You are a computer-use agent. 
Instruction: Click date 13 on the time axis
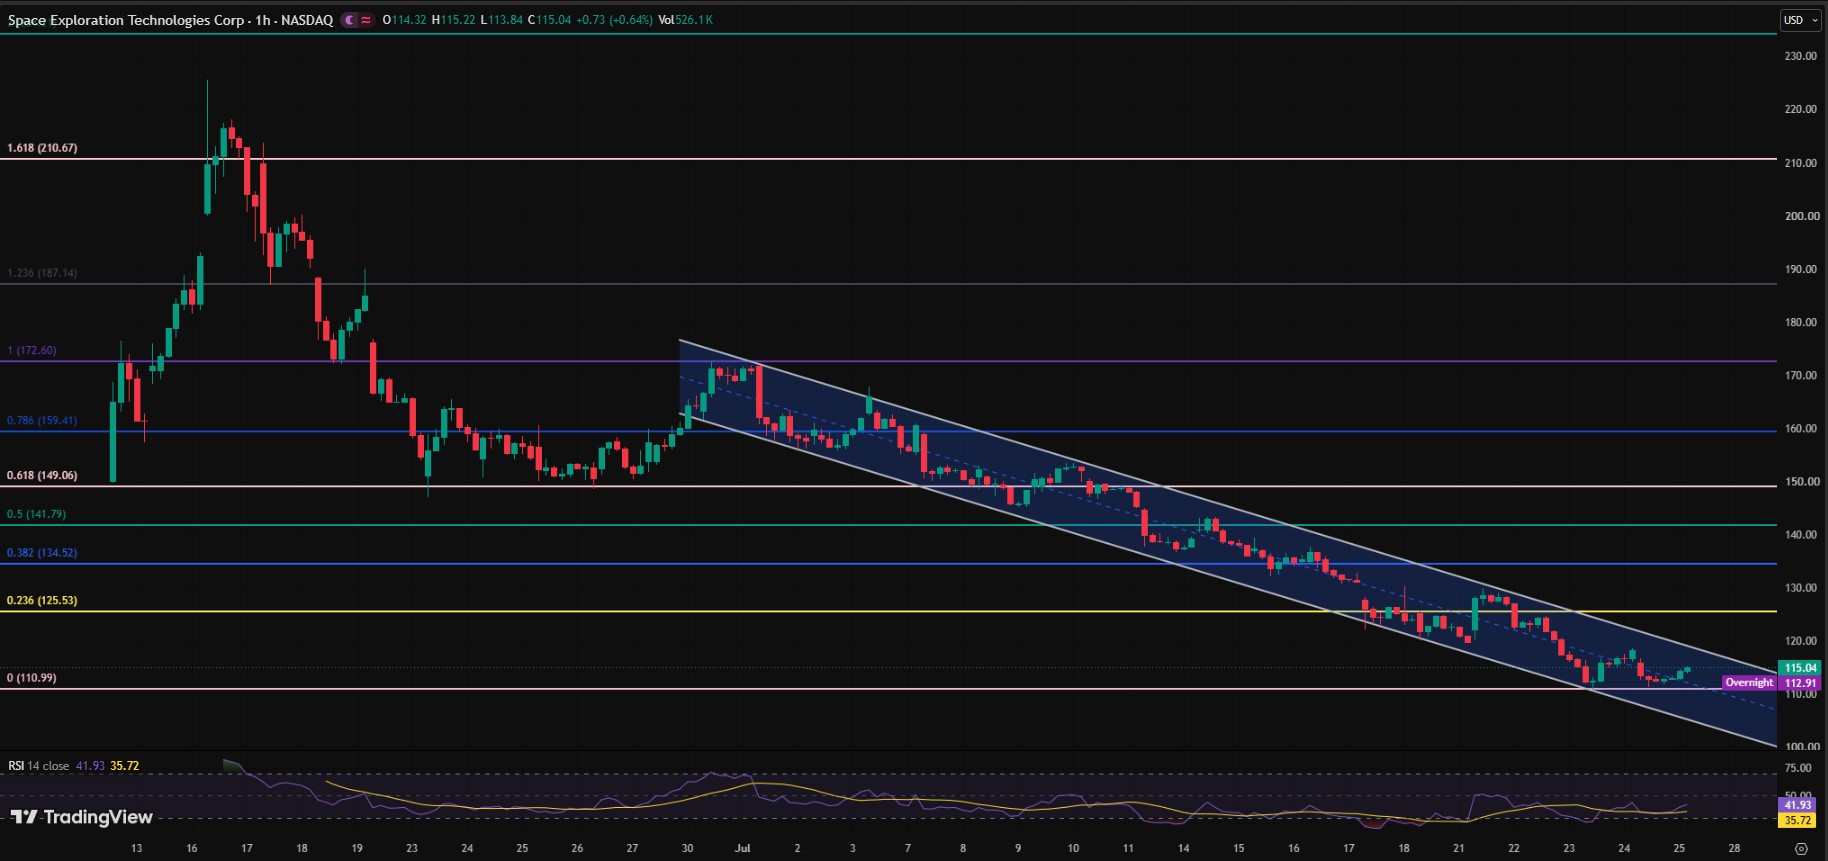136,848
